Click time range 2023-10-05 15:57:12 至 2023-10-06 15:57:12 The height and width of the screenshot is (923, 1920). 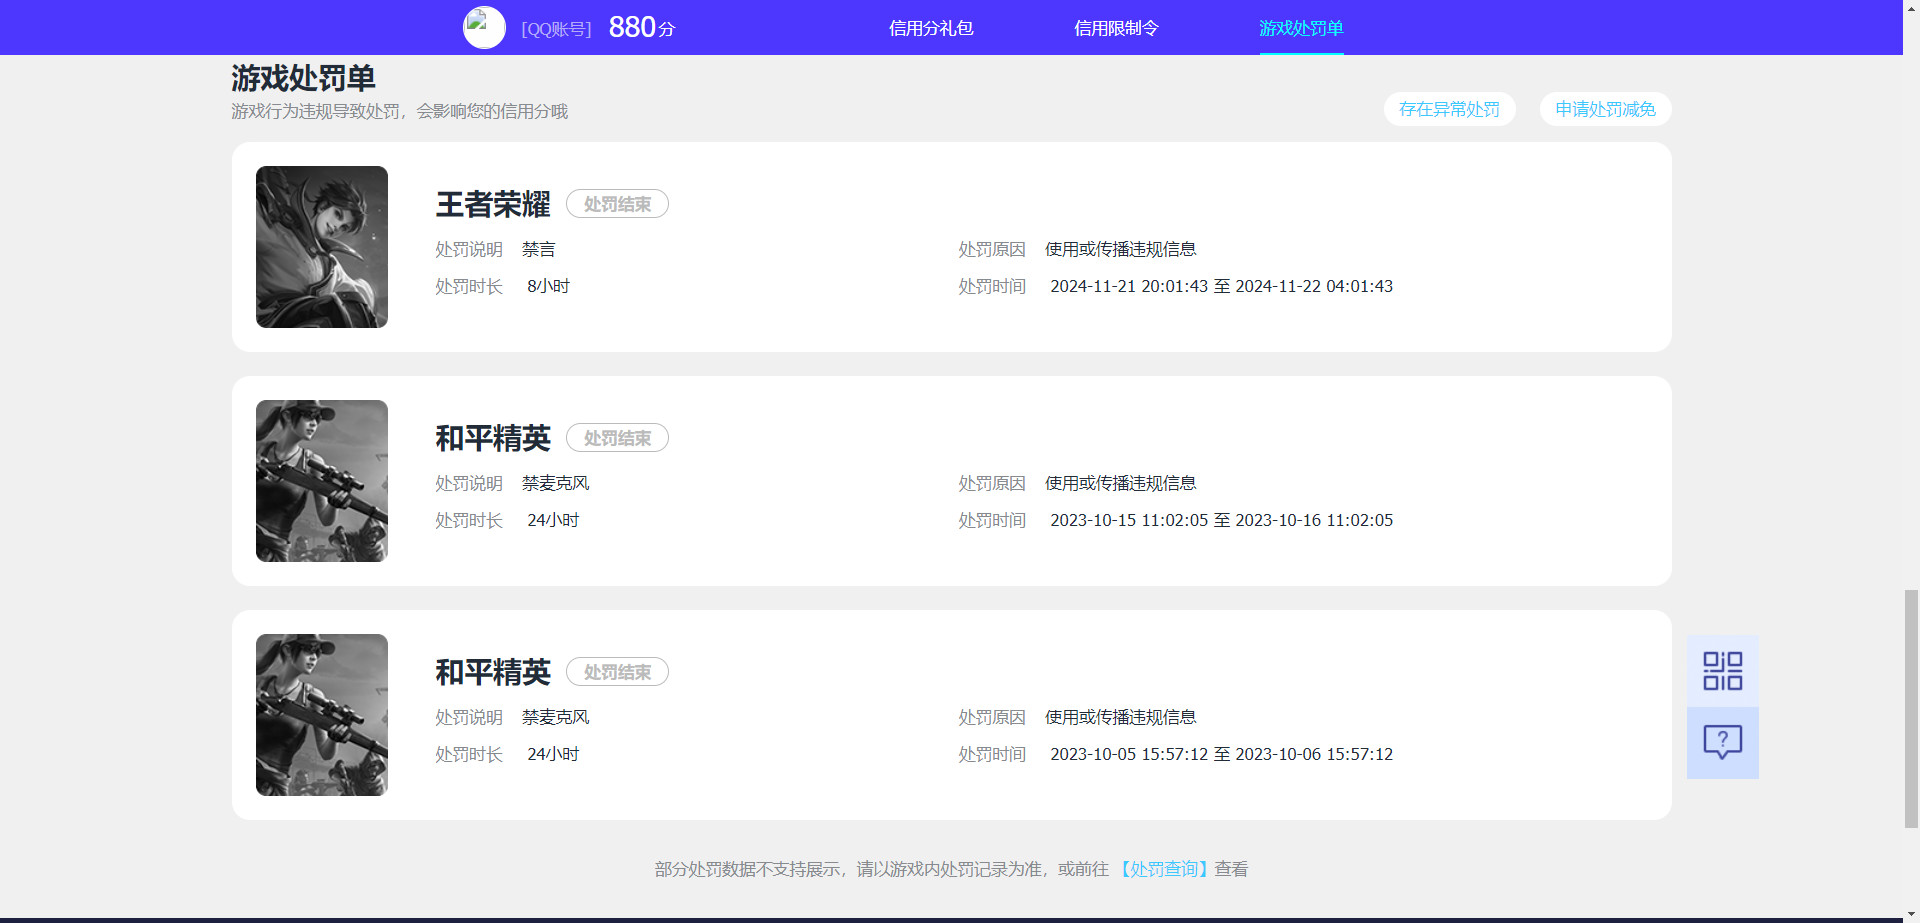(1221, 754)
